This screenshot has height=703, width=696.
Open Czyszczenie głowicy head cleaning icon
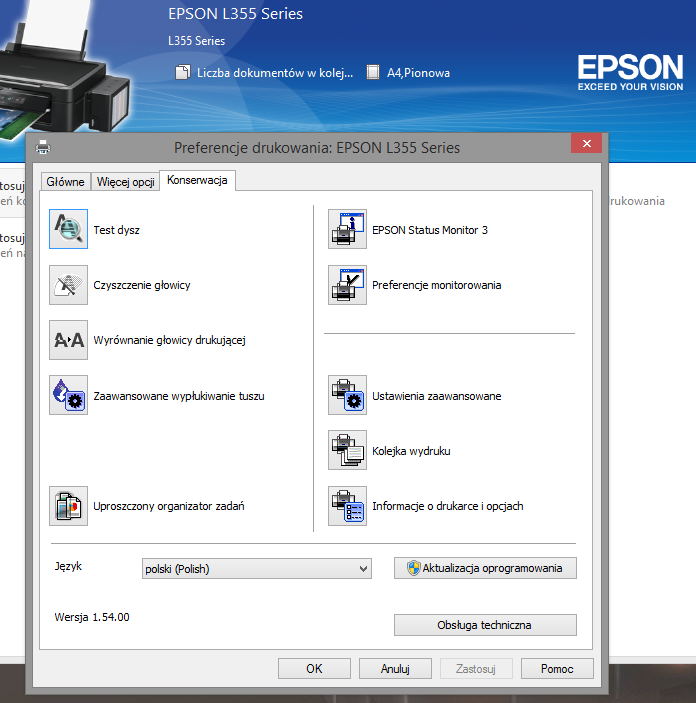pyautogui.click(x=68, y=285)
